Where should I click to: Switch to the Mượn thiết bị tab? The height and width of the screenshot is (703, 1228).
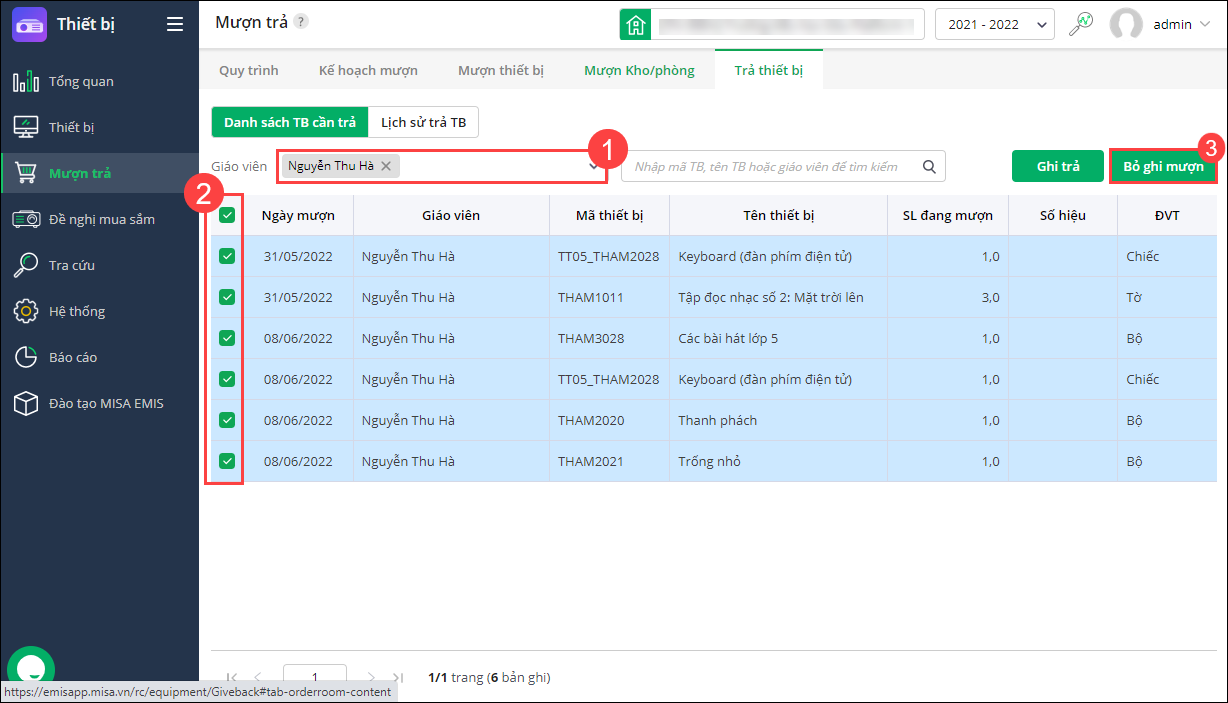[x=501, y=70]
